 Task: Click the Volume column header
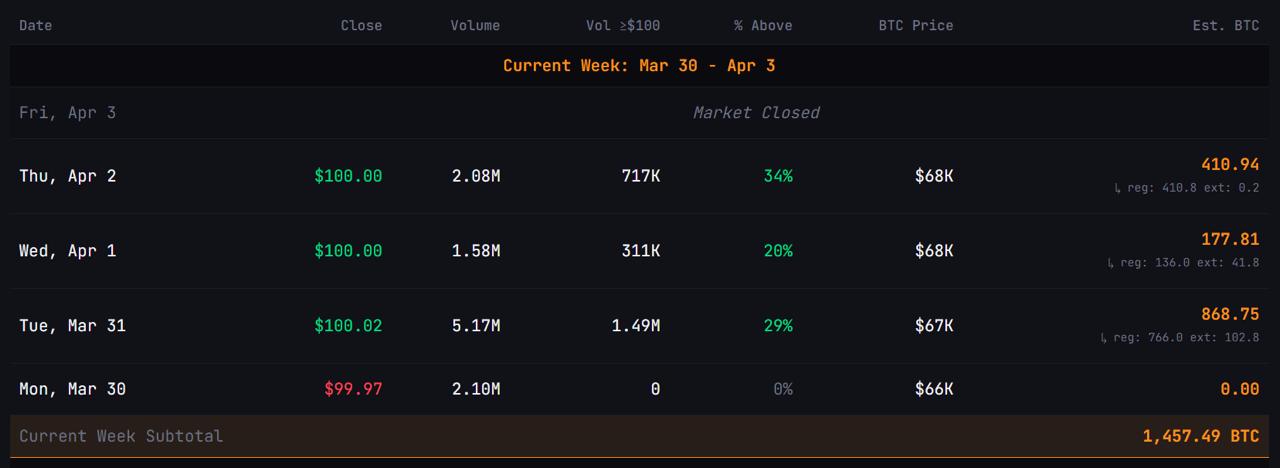point(475,25)
